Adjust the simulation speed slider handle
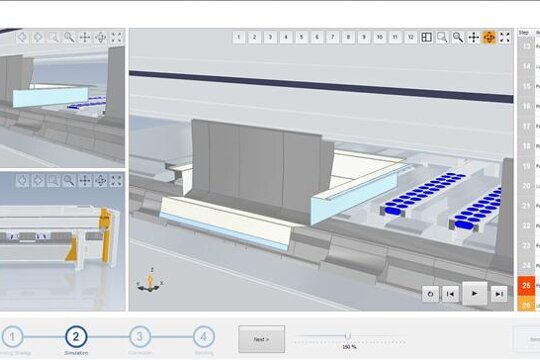 348,335
